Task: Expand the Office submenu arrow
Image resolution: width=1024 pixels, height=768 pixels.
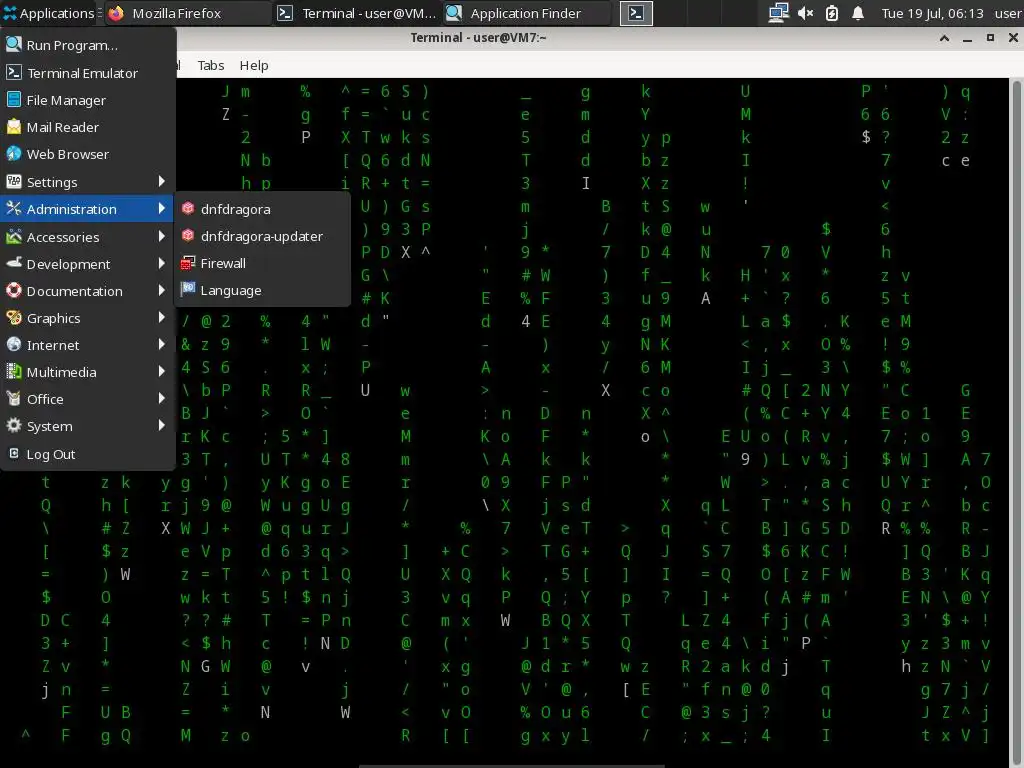Action: click(161, 398)
